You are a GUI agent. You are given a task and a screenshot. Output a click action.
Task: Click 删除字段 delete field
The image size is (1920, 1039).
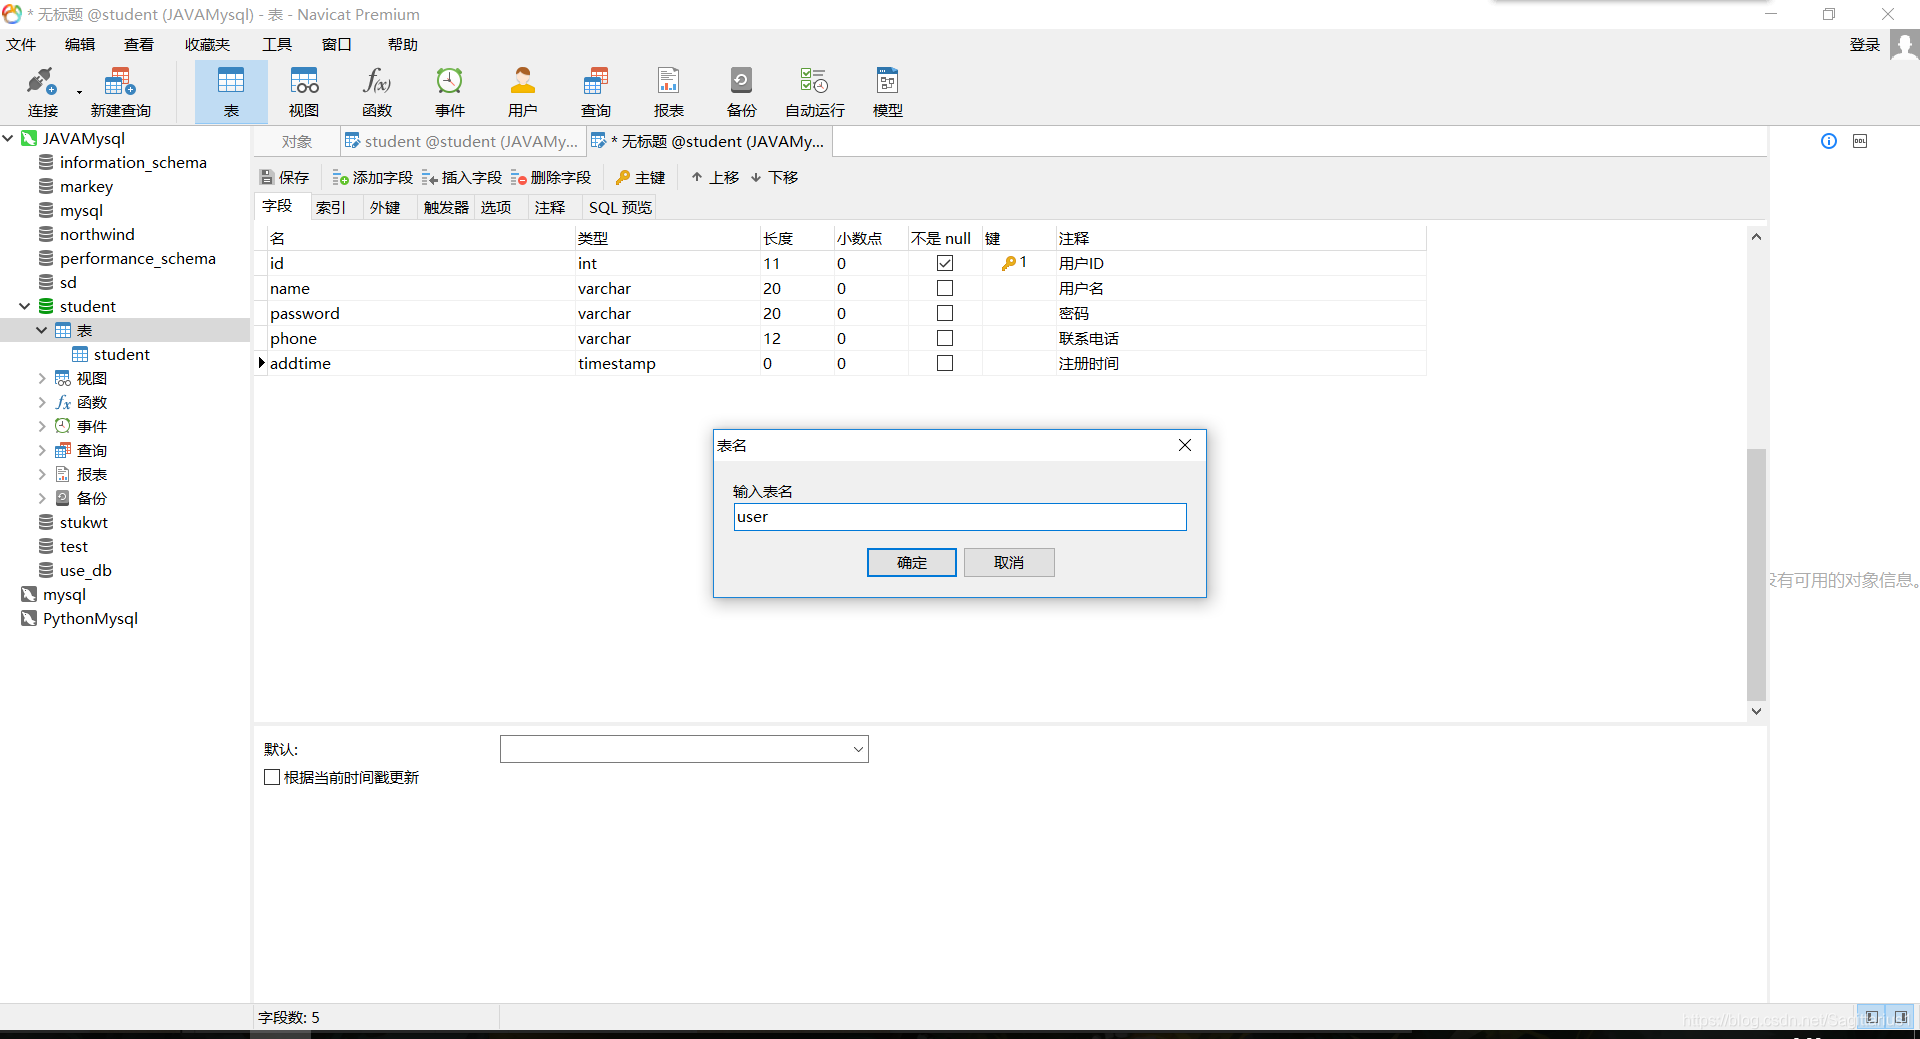(551, 177)
